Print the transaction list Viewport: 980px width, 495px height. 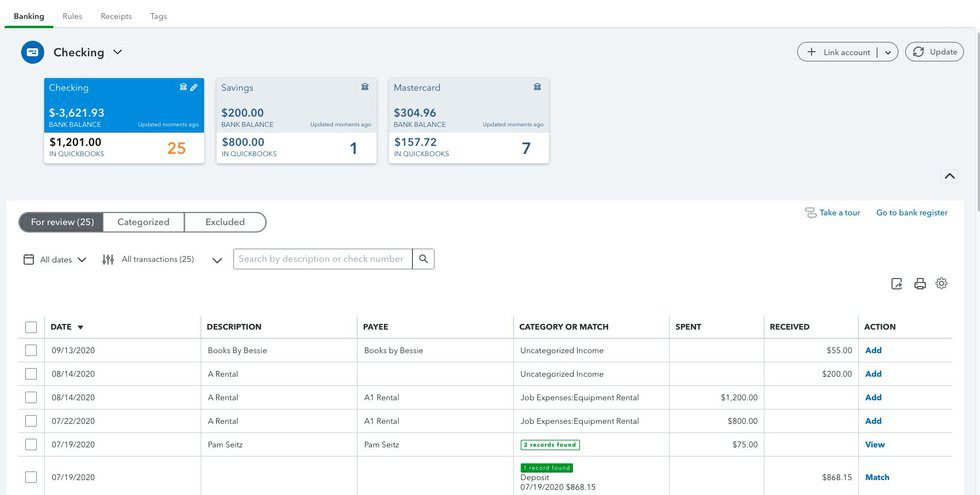[920, 284]
